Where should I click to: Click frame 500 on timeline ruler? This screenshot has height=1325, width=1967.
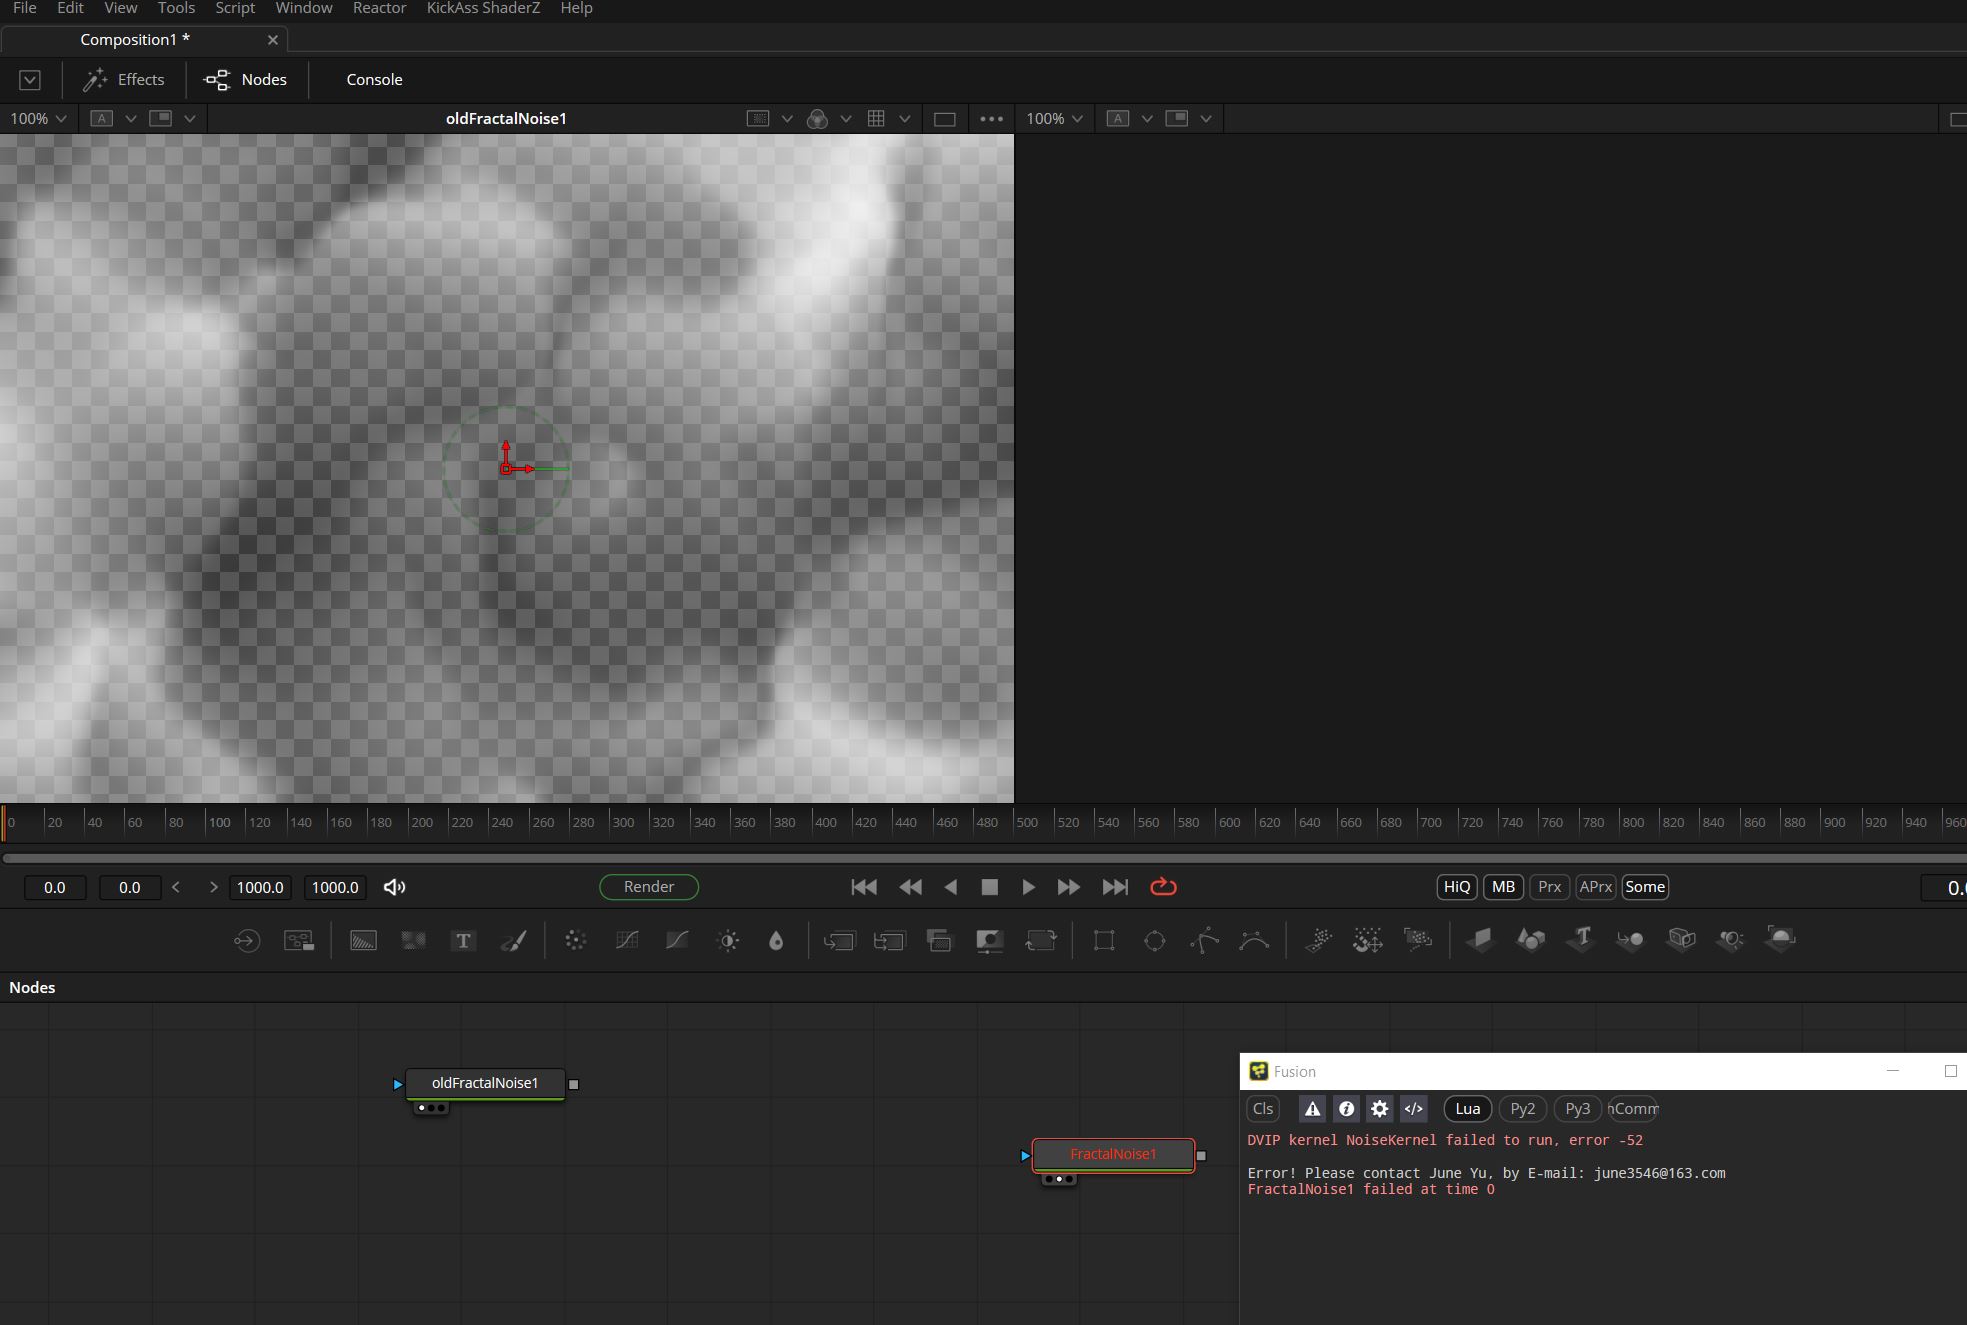(x=1027, y=823)
